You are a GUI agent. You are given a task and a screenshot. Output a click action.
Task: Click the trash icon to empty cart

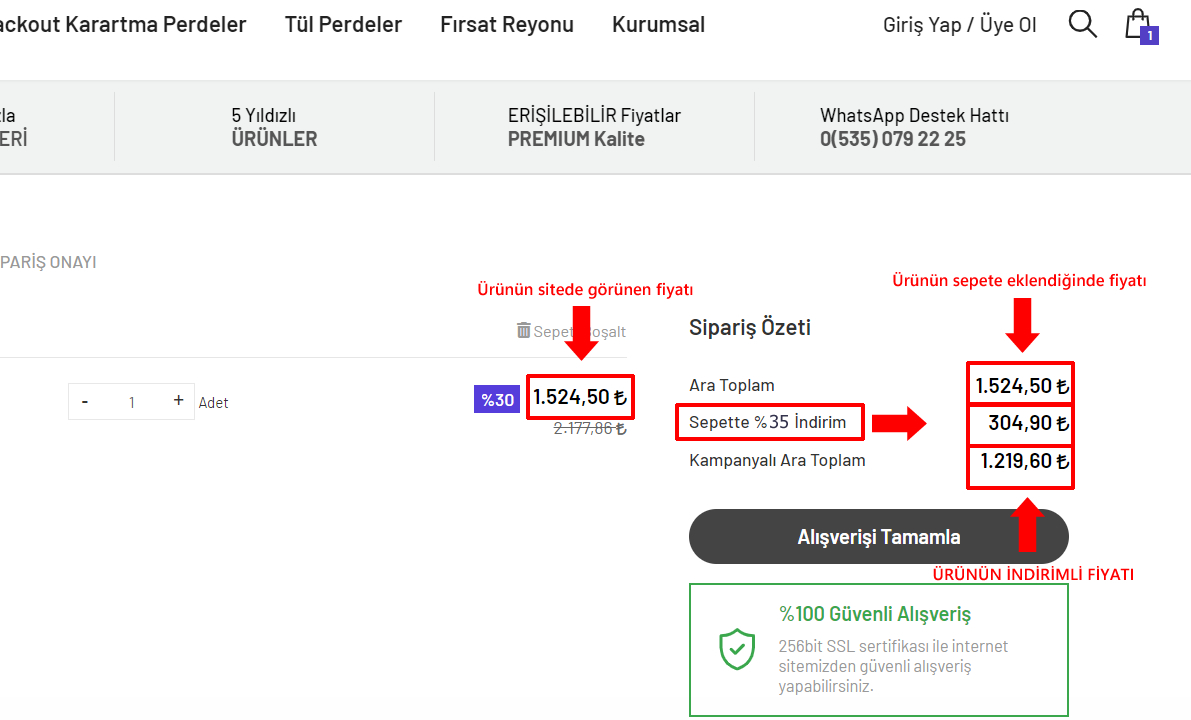point(524,330)
